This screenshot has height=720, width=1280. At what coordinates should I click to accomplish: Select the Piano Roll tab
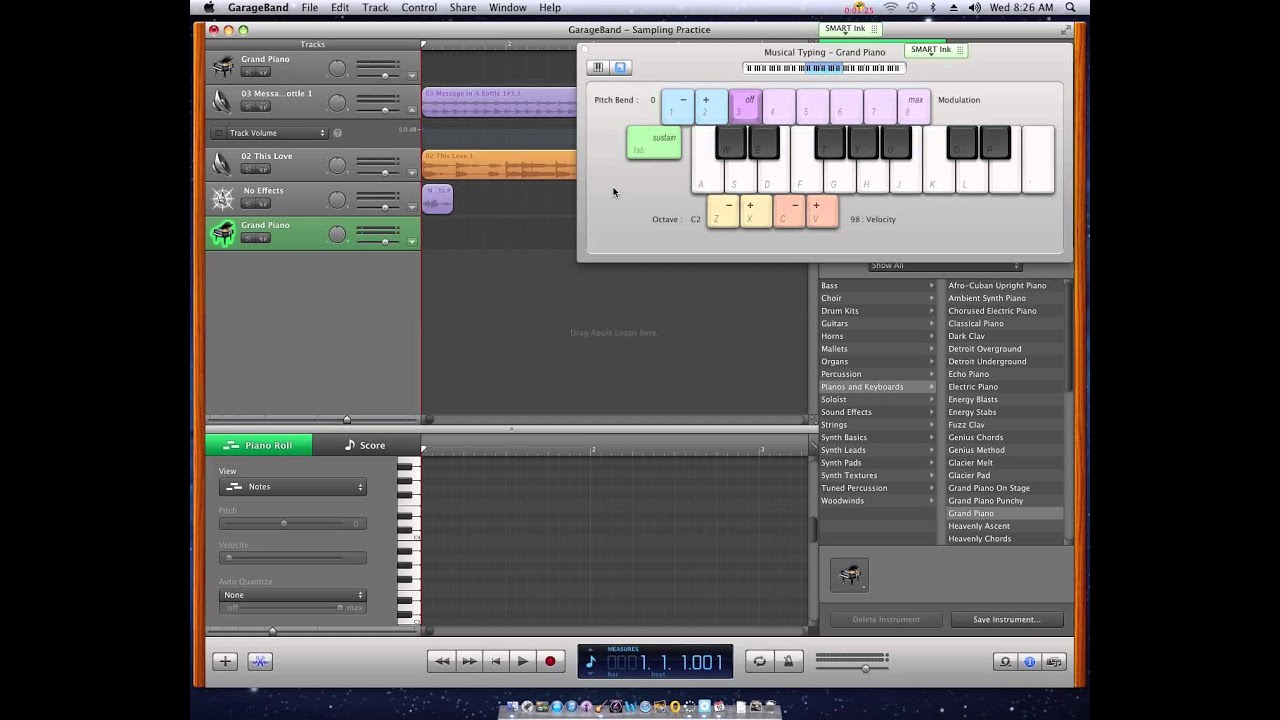[x=259, y=445]
